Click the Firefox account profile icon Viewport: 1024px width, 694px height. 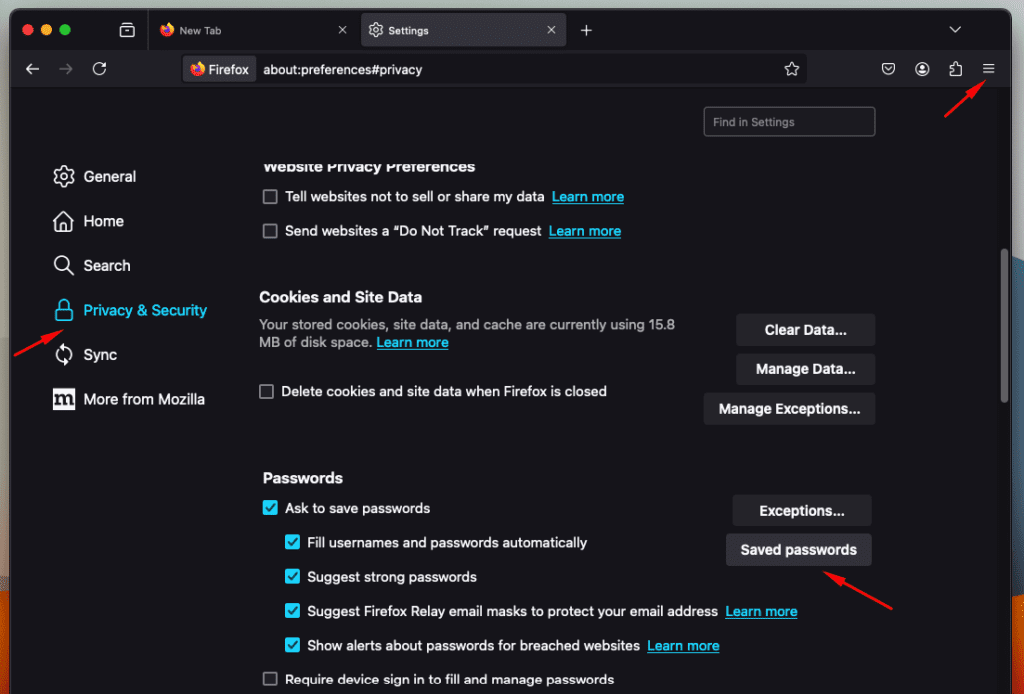tap(922, 69)
